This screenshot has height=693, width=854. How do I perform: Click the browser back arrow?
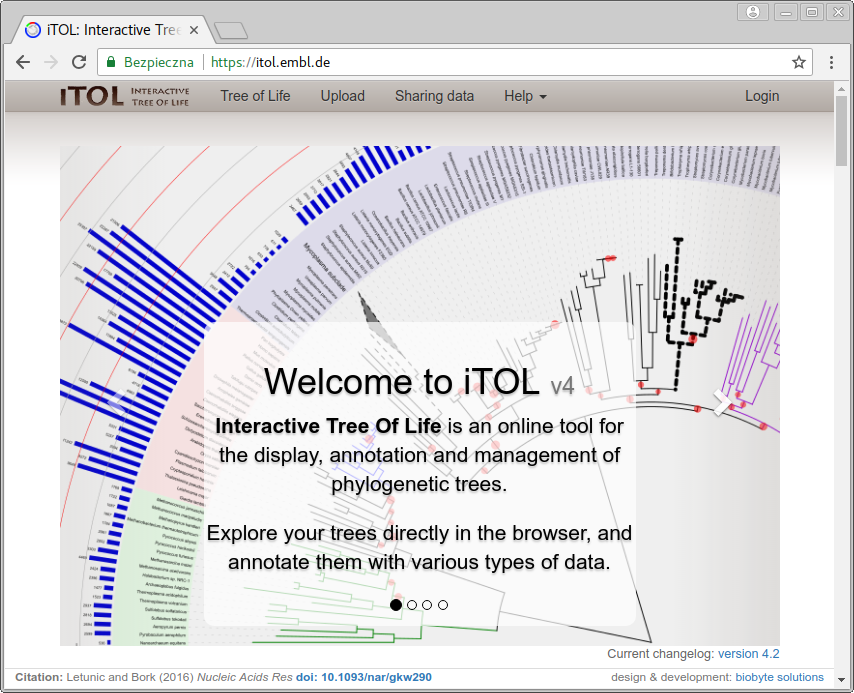[x=23, y=62]
